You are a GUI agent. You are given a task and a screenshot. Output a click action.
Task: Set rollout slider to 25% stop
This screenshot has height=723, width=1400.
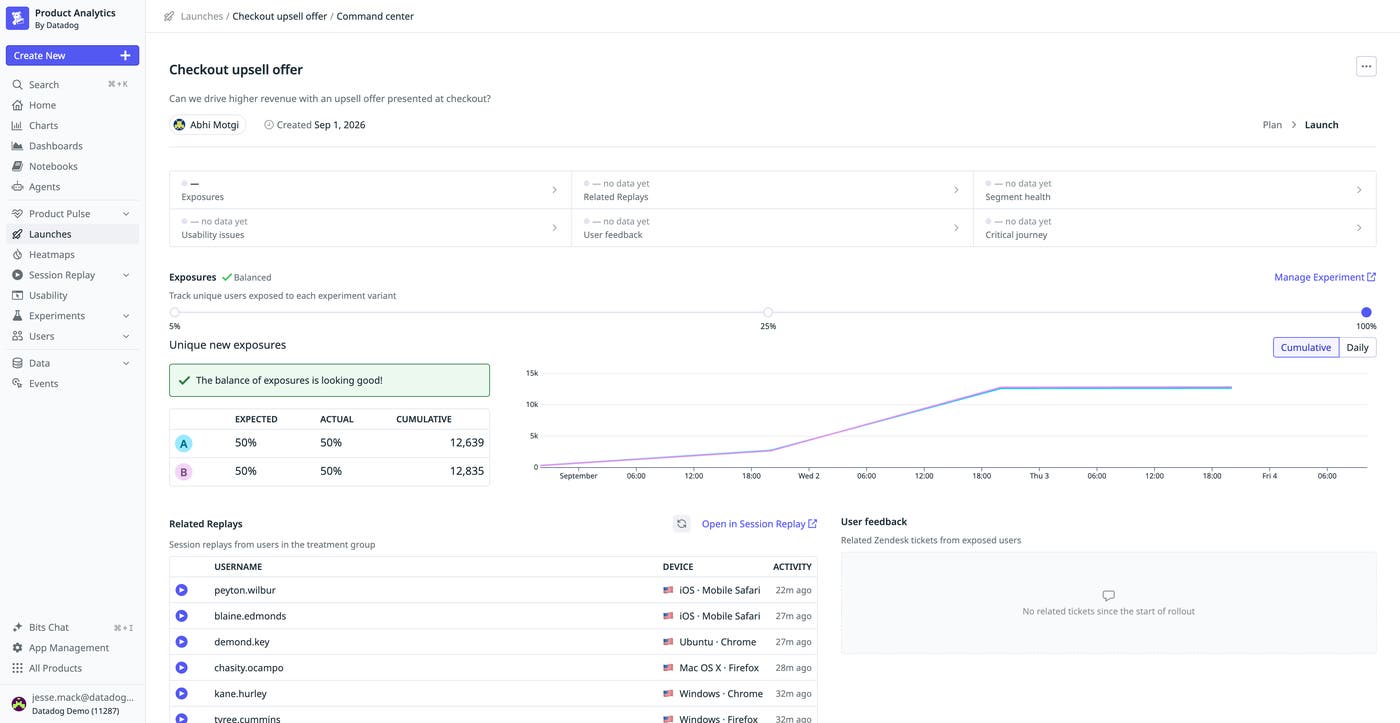tap(768, 312)
